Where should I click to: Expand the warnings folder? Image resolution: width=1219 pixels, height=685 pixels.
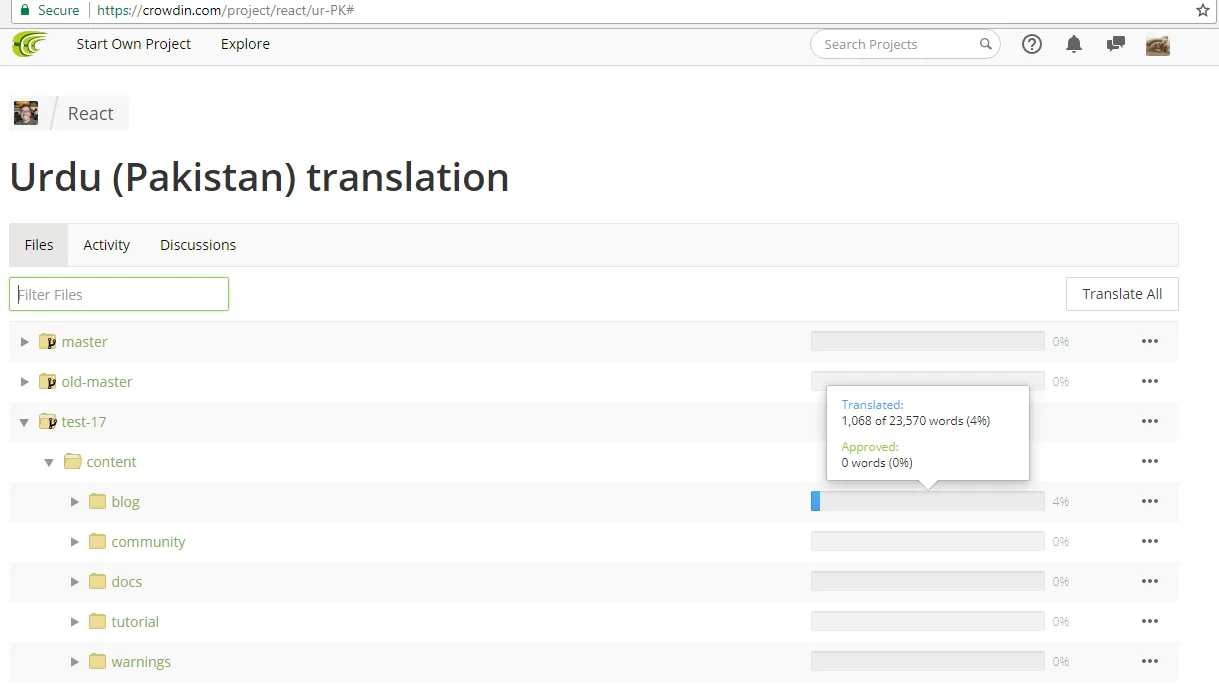pyautogui.click(x=74, y=662)
